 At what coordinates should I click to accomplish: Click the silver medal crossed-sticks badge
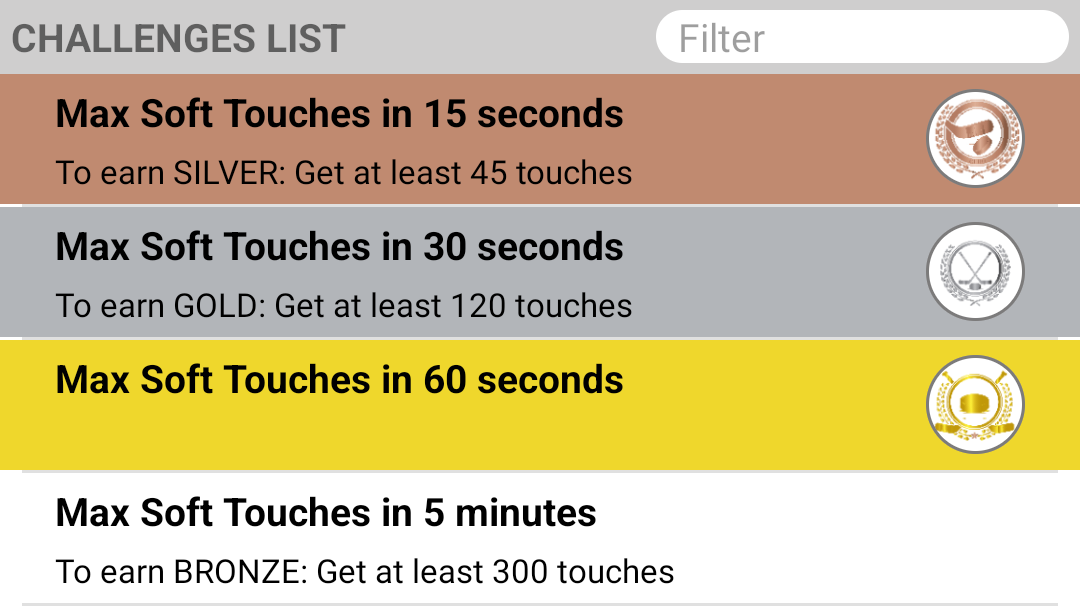click(x=975, y=271)
